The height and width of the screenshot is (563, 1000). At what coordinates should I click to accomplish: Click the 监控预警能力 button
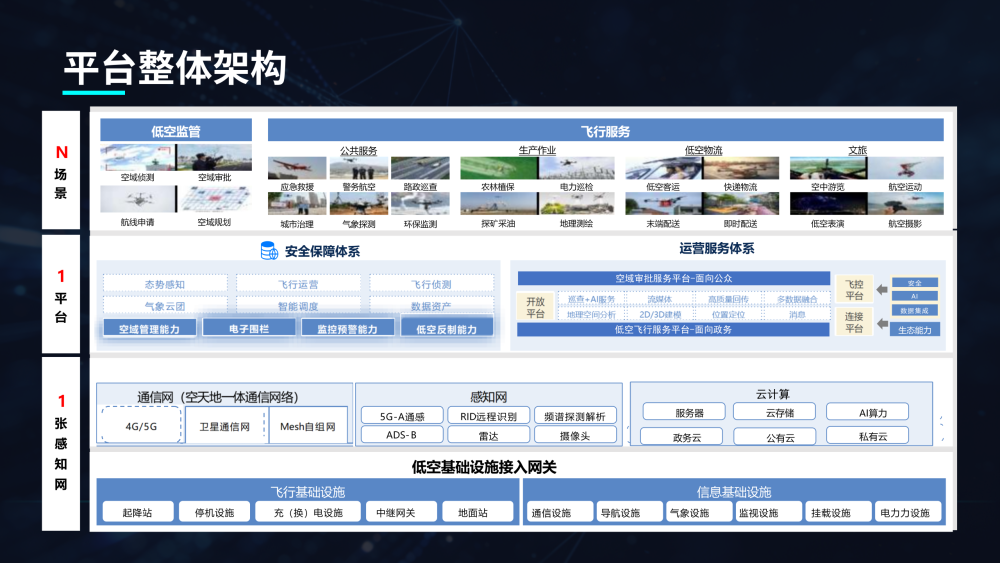point(348,328)
